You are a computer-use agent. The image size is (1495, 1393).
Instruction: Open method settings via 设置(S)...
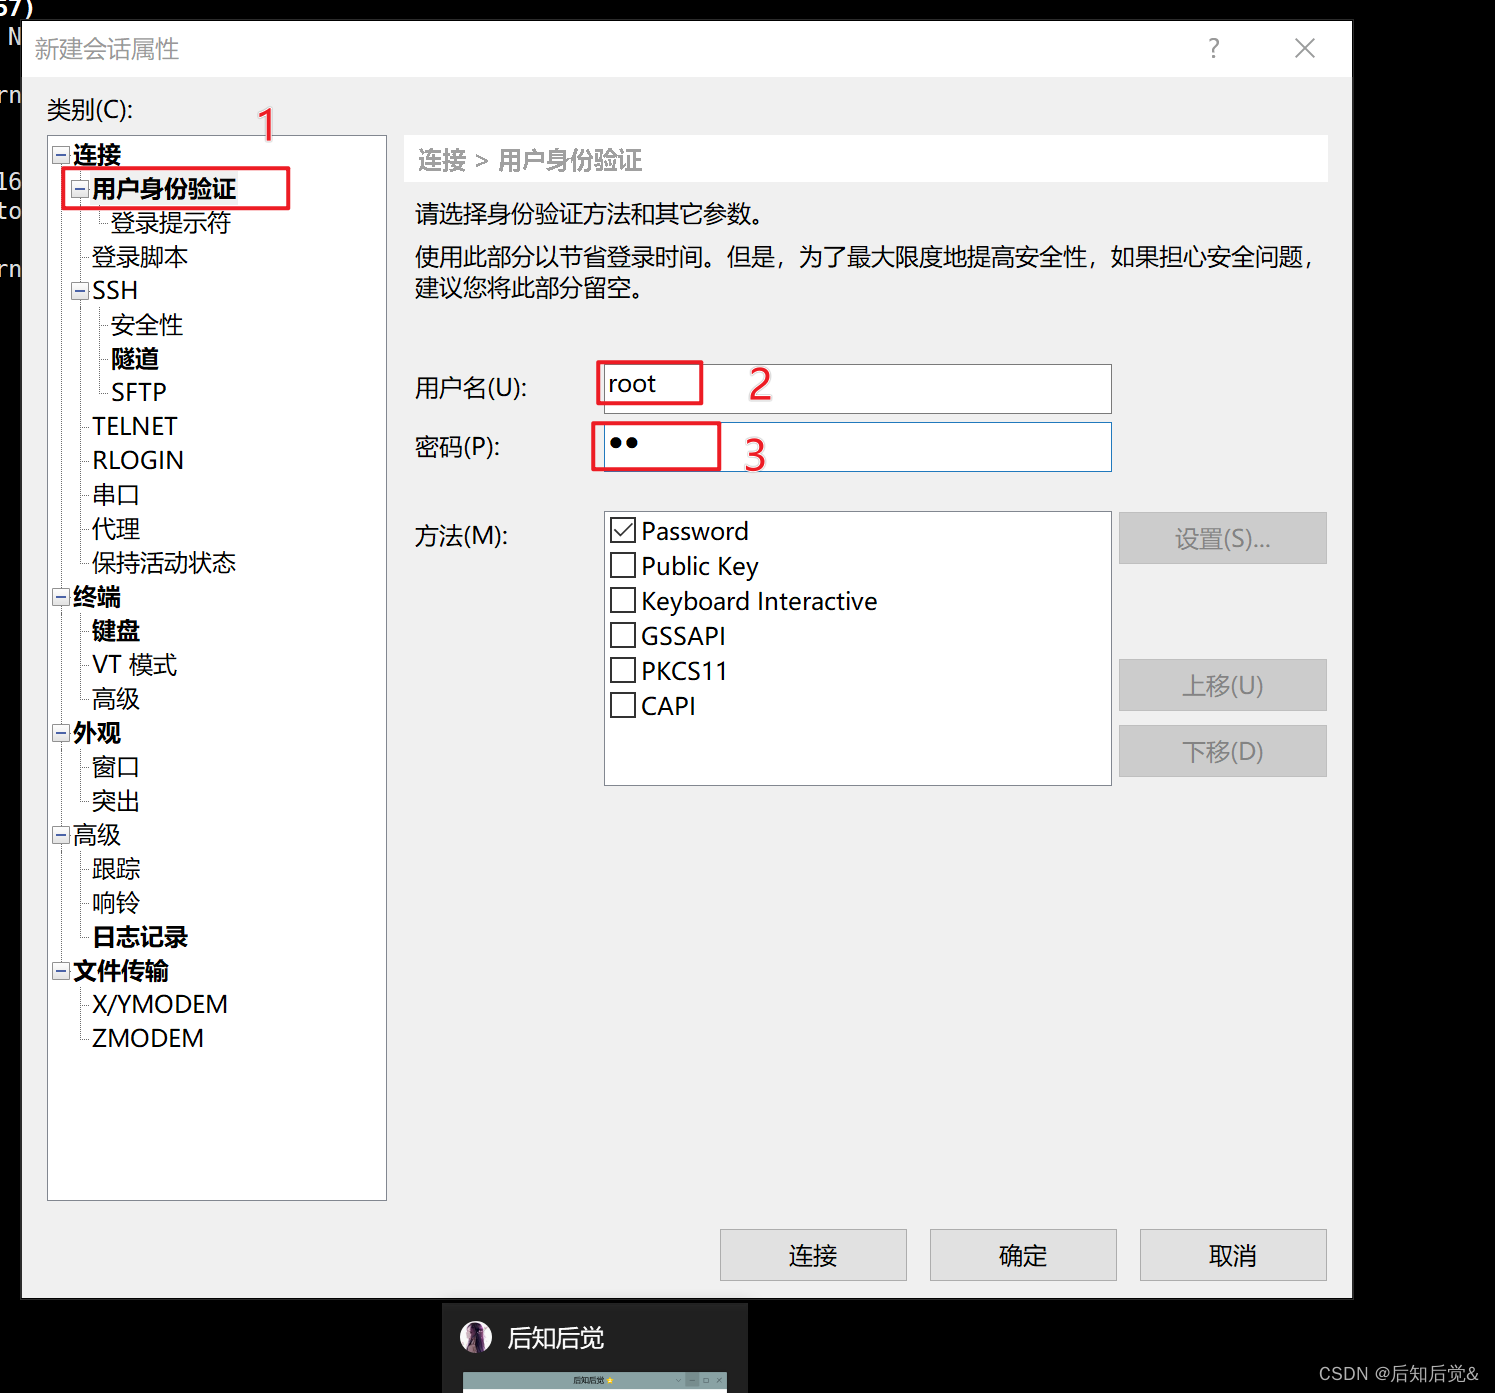point(1223,538)
